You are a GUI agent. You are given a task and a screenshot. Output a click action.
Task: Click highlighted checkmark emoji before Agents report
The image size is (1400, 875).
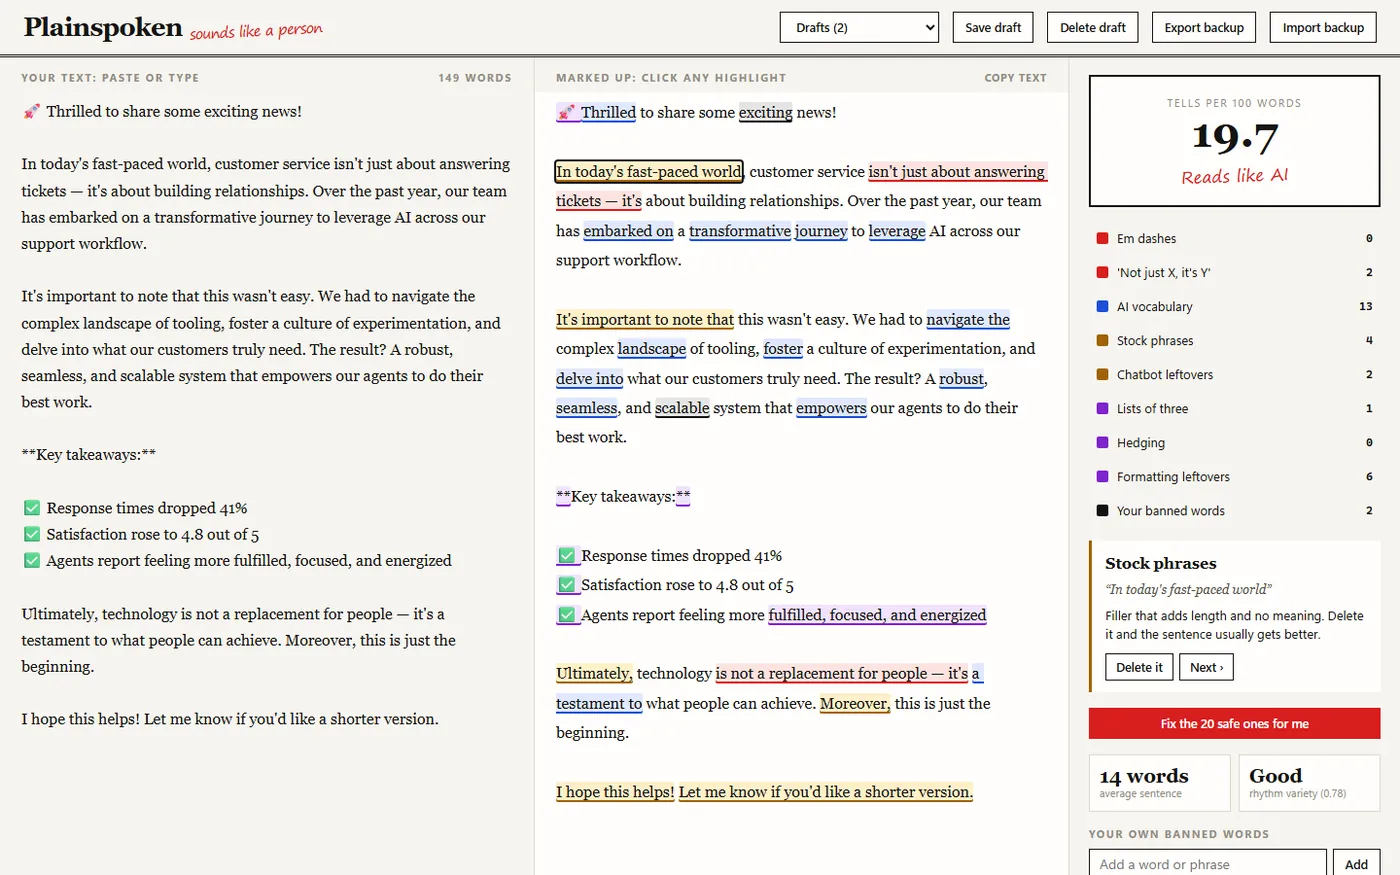(x=567, y=614)
